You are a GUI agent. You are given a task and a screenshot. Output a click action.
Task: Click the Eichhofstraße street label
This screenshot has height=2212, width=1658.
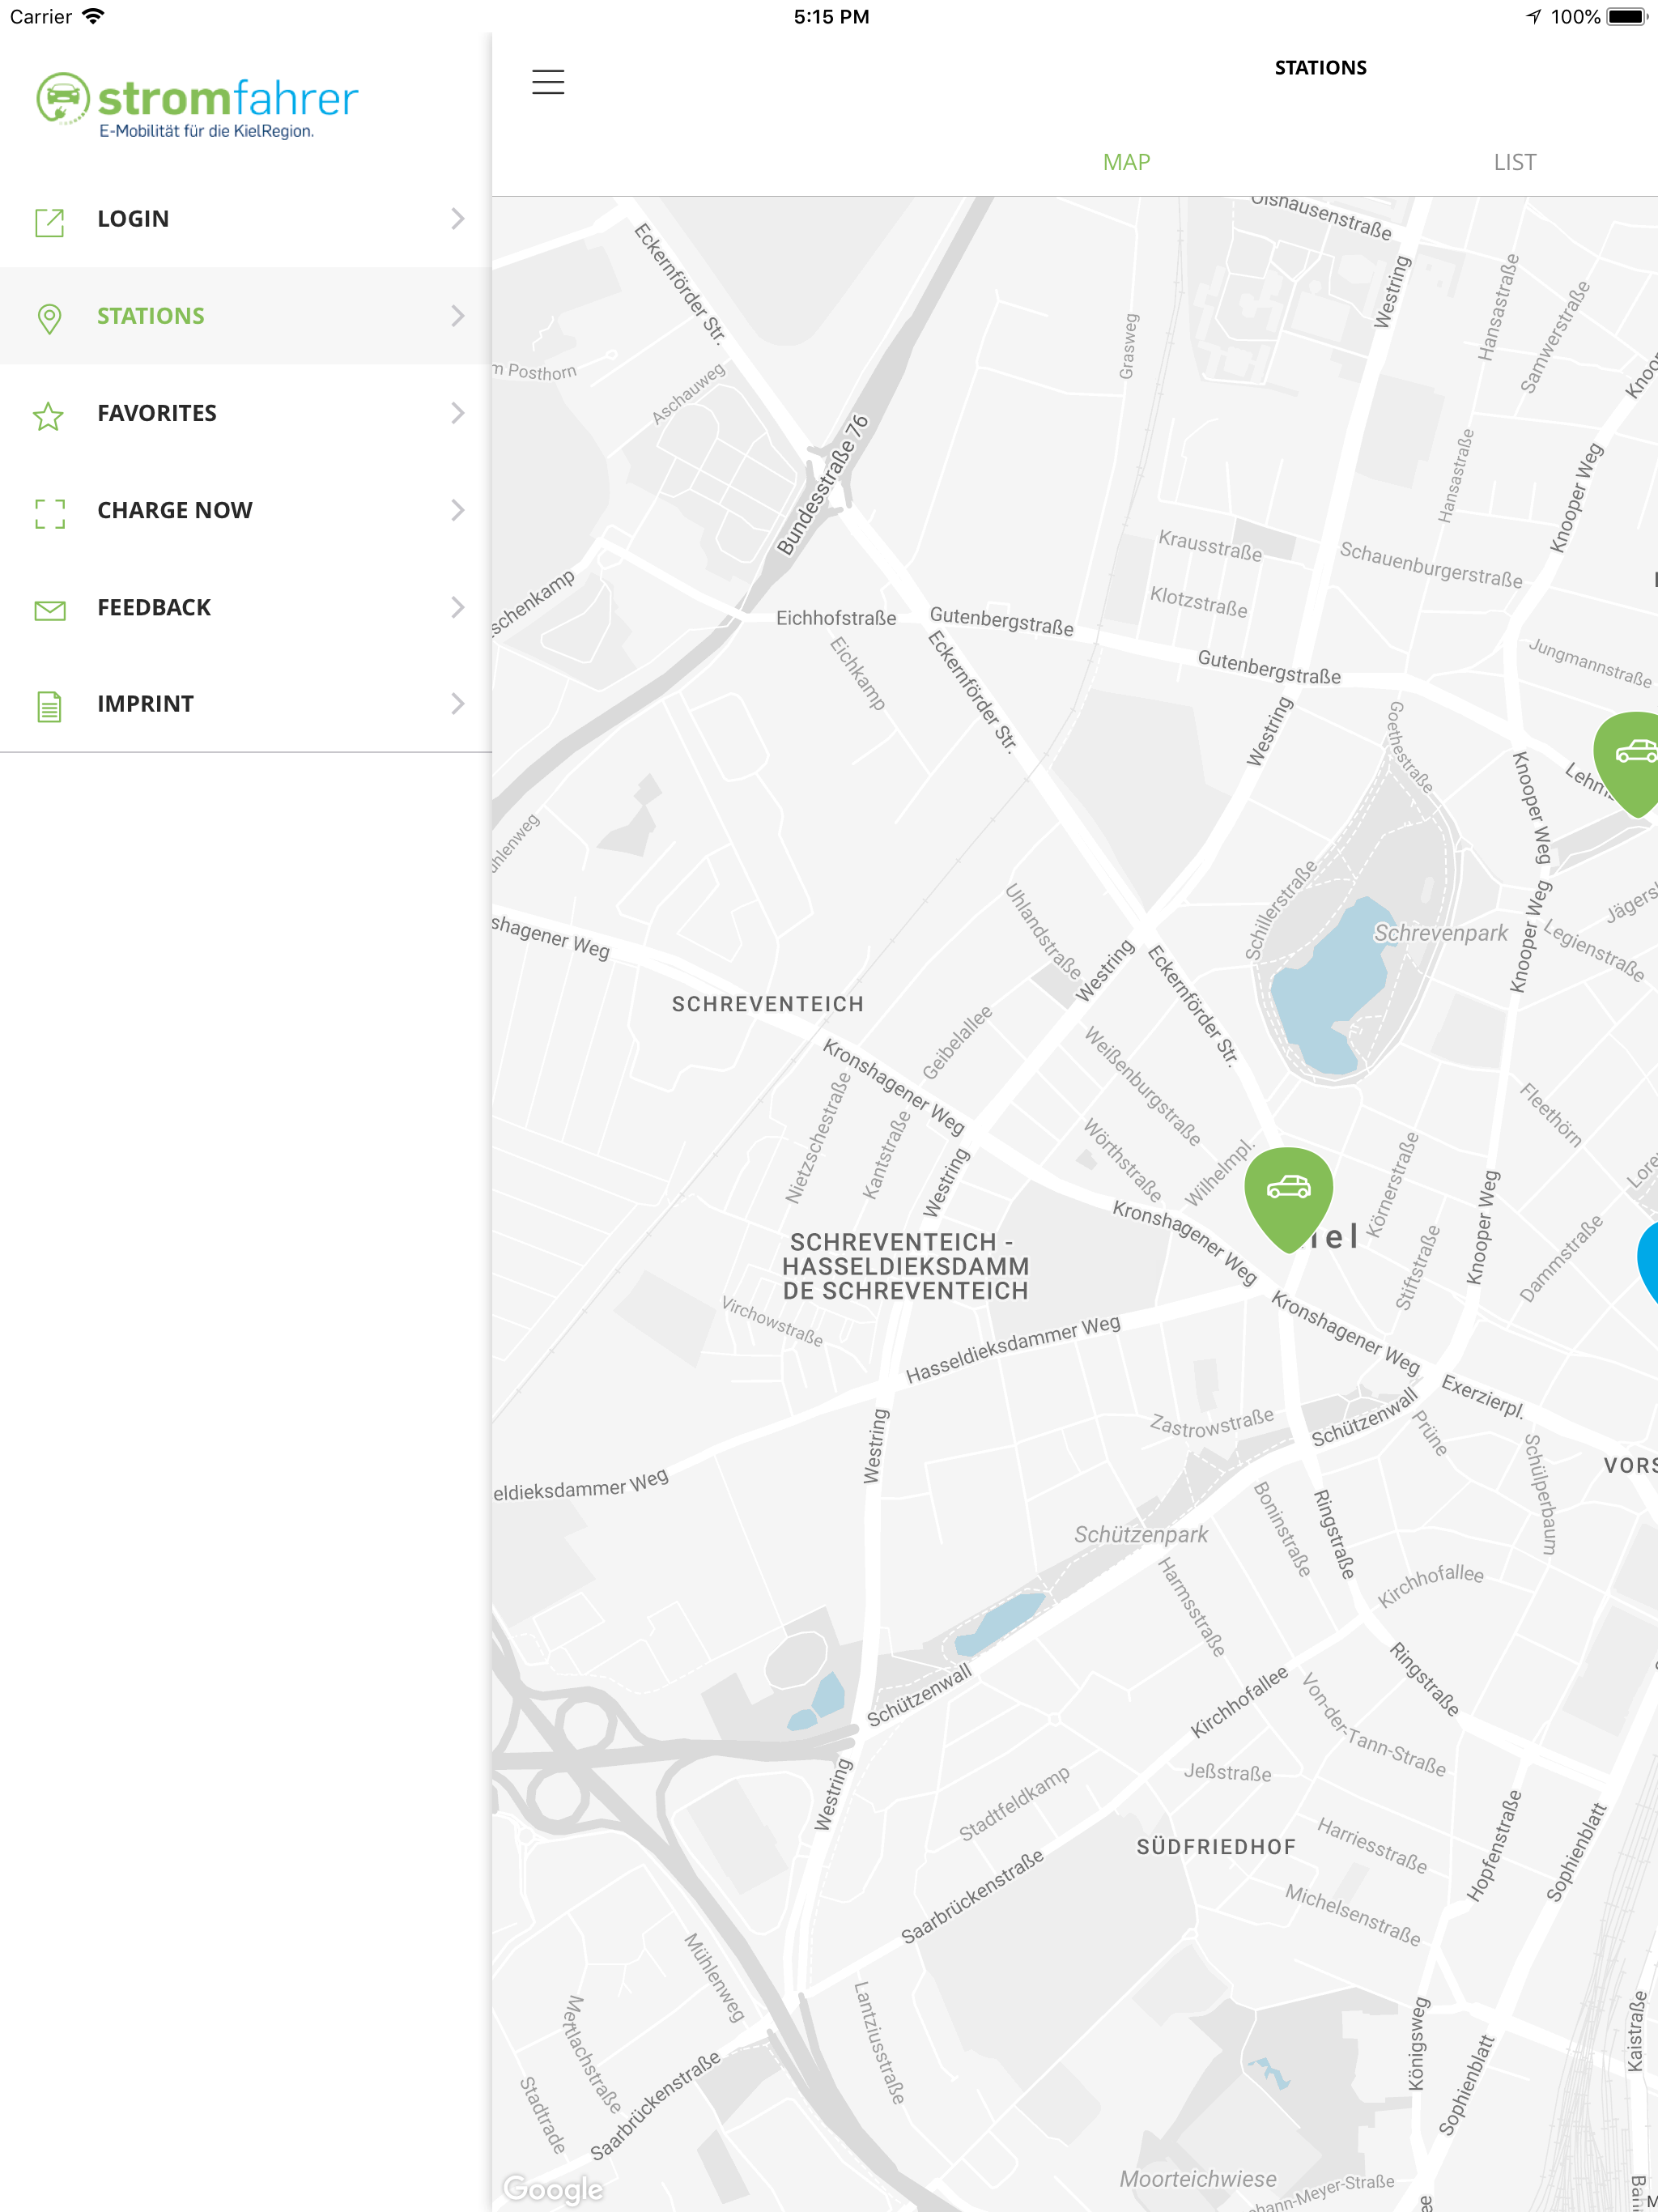coord(836,618)
